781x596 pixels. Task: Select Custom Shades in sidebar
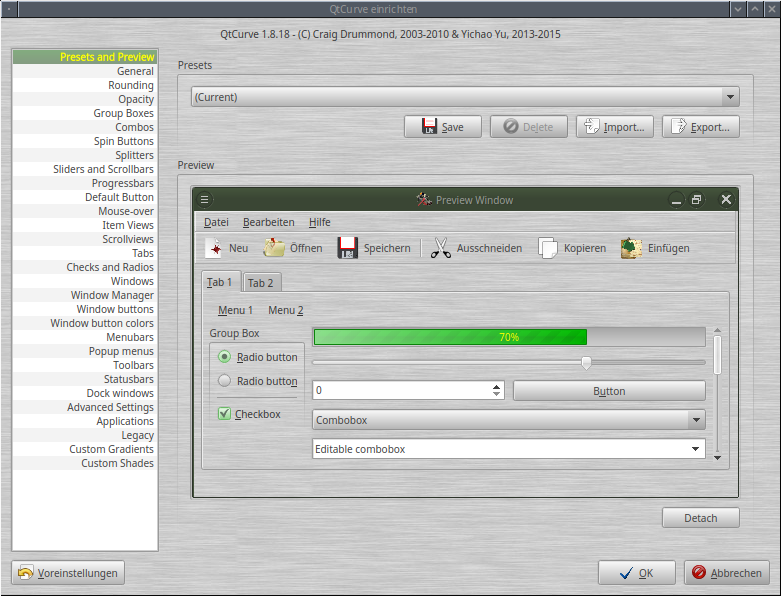(x=85, y=463)
